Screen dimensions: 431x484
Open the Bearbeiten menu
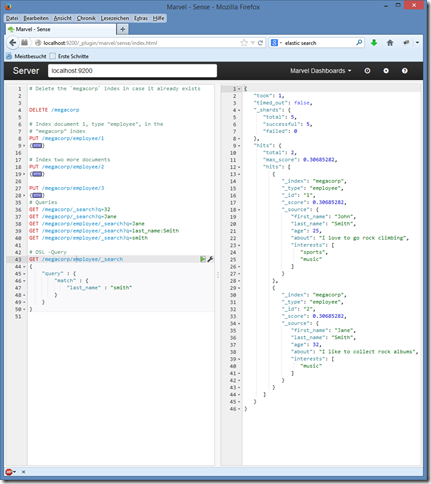pyautogui.click(x=36, y=18)
